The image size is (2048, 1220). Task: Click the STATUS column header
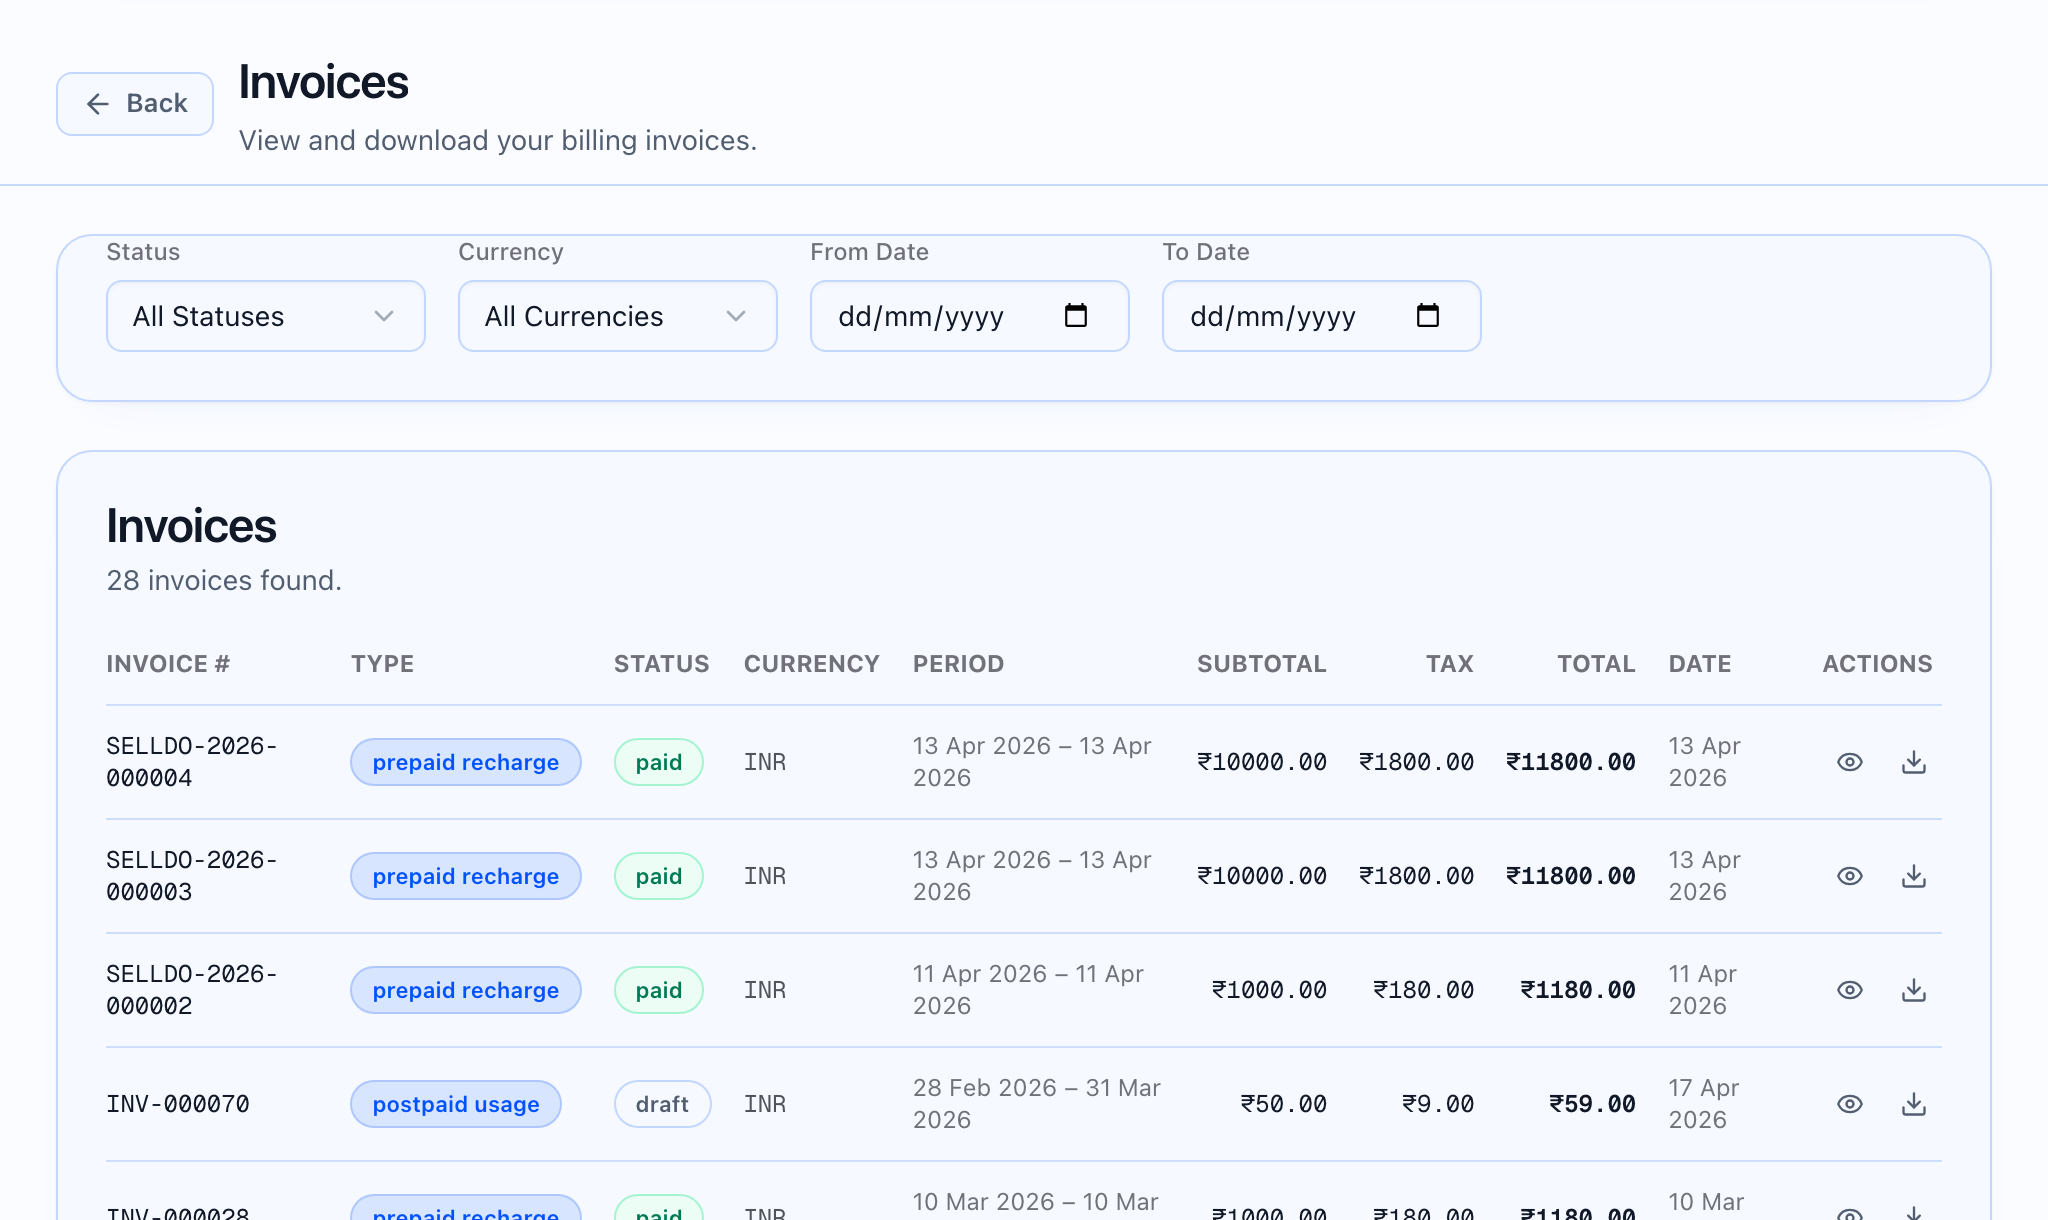(661, 664)
